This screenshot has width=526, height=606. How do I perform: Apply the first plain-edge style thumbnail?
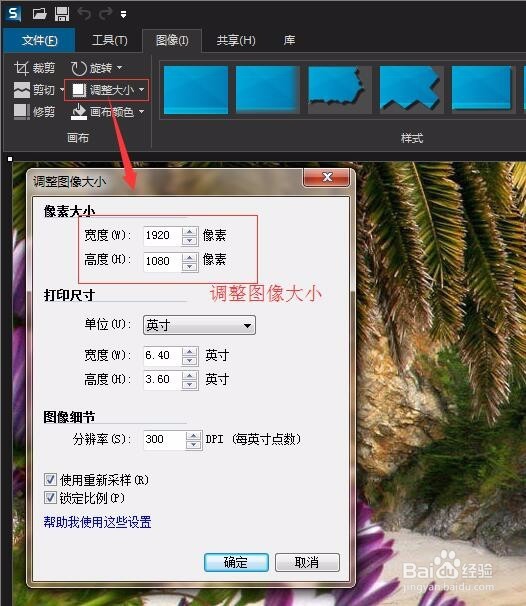pyautogui.click(x=196, y=90)
